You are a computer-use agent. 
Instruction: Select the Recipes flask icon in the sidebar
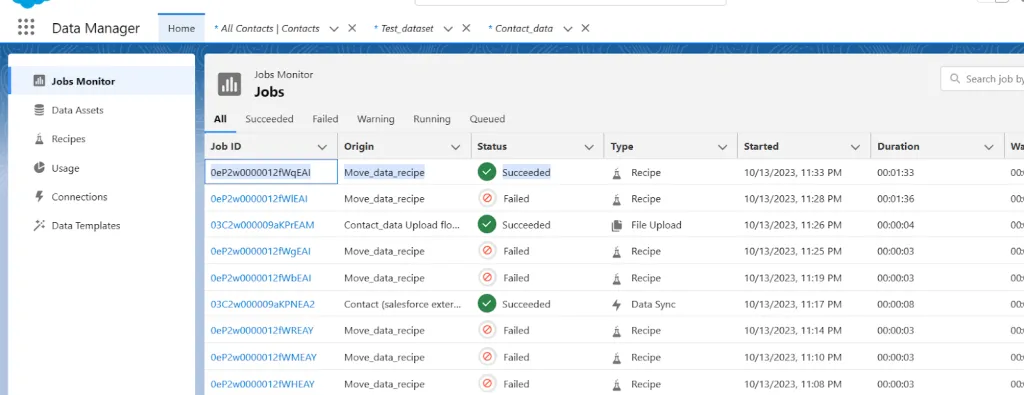click(x=39, y=139)
